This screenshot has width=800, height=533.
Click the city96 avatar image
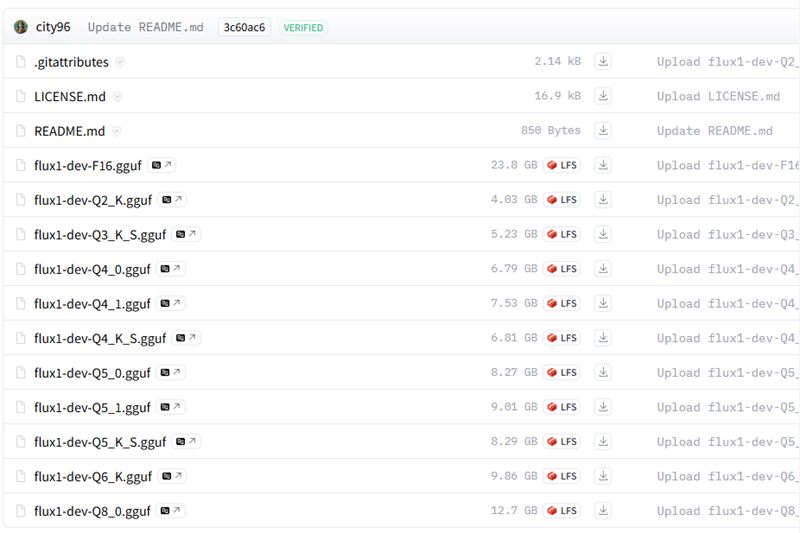(x=21, y=27)
